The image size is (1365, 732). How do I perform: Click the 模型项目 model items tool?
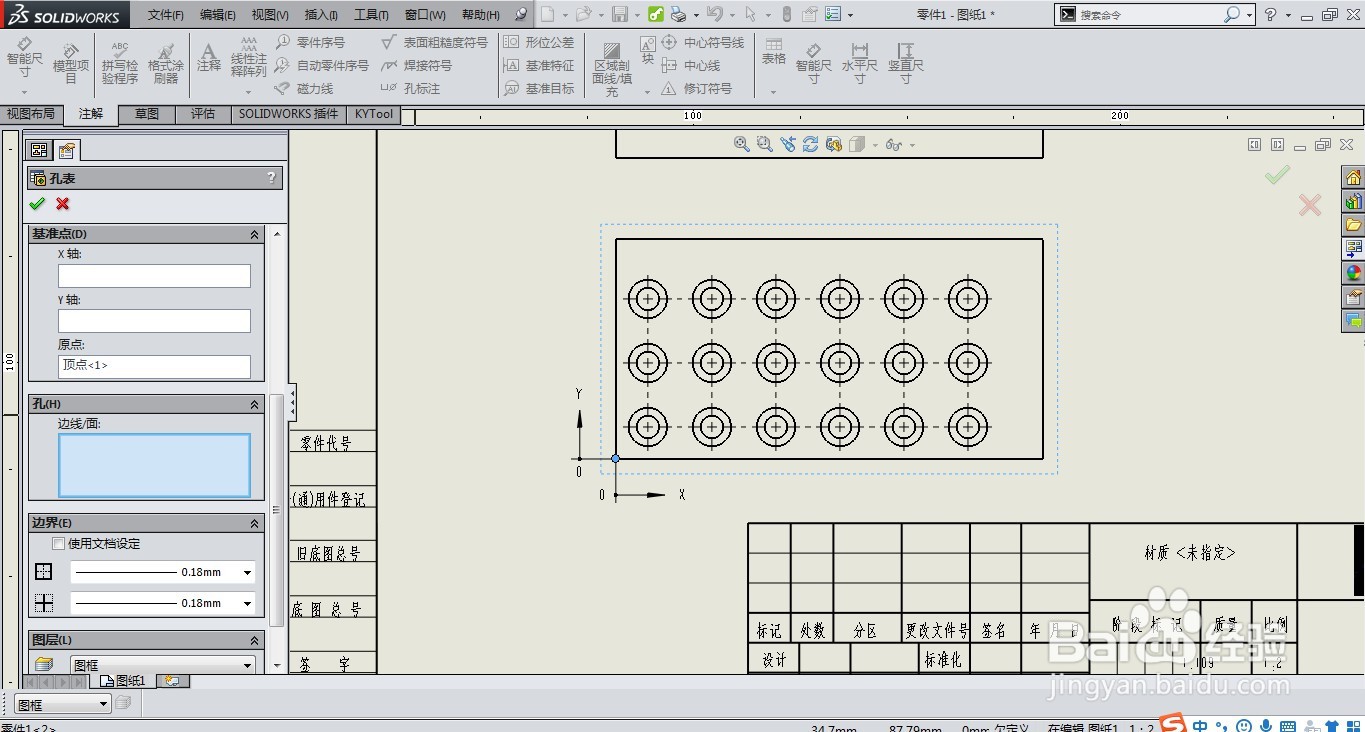tap(71, 63)
